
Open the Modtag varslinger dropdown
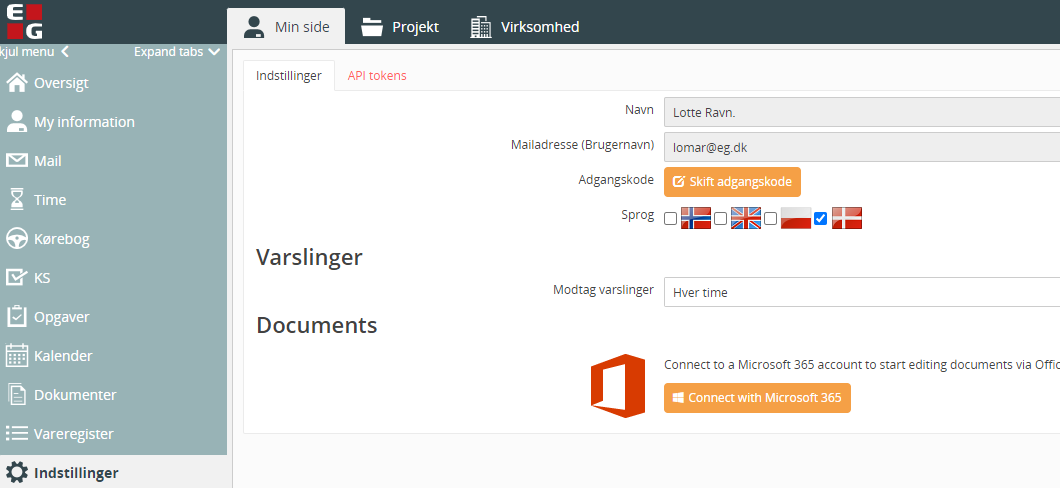pyautogui.click(x=860, y=292)
